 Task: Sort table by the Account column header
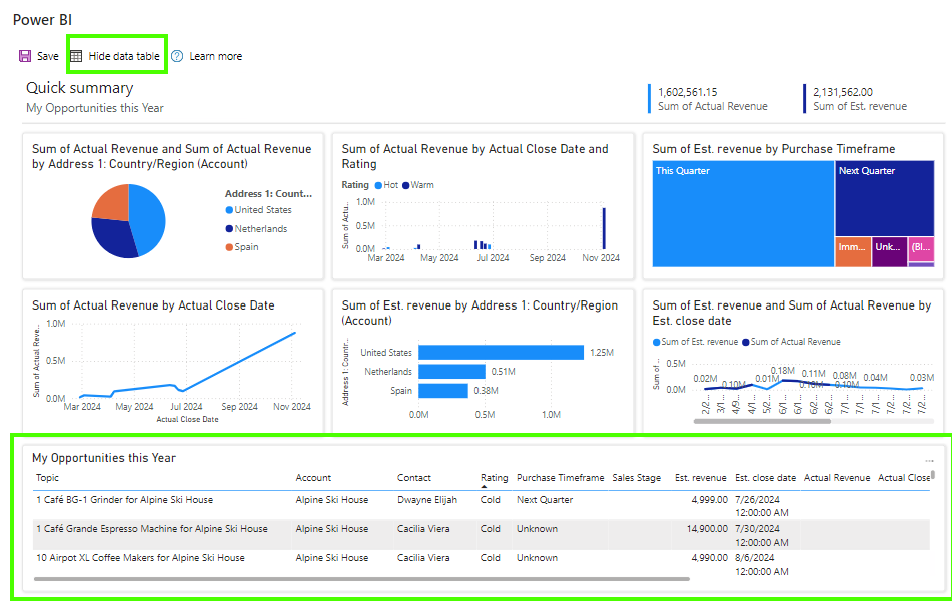pyautogui.click(x=313, y=478)
